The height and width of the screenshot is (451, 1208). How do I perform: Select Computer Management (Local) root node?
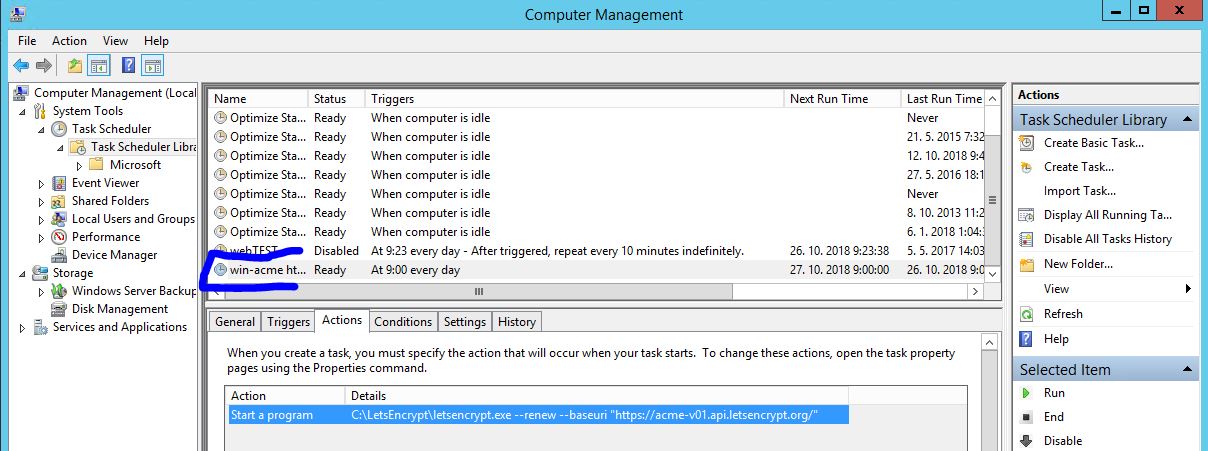click(x=114, y=93)
